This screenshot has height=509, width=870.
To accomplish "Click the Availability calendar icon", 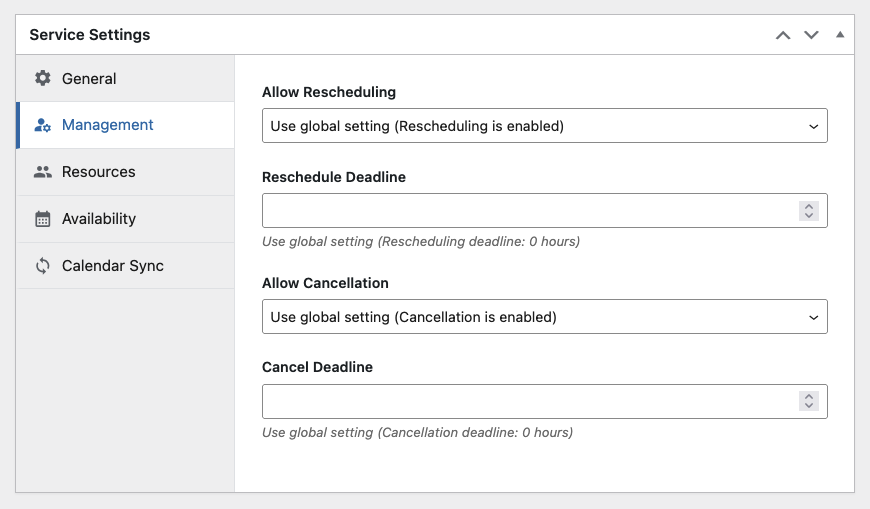I will (43, 219).
